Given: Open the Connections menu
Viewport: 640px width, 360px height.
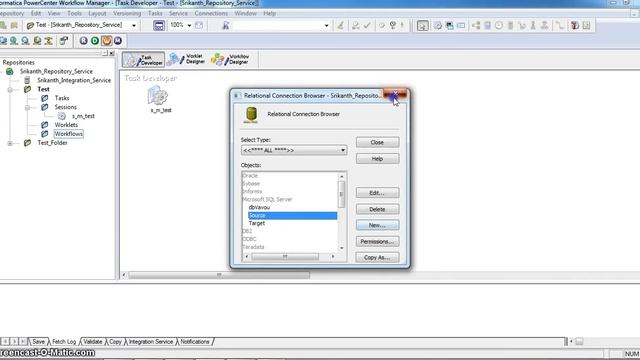Looking at the screenshot, I should [211, 13].
